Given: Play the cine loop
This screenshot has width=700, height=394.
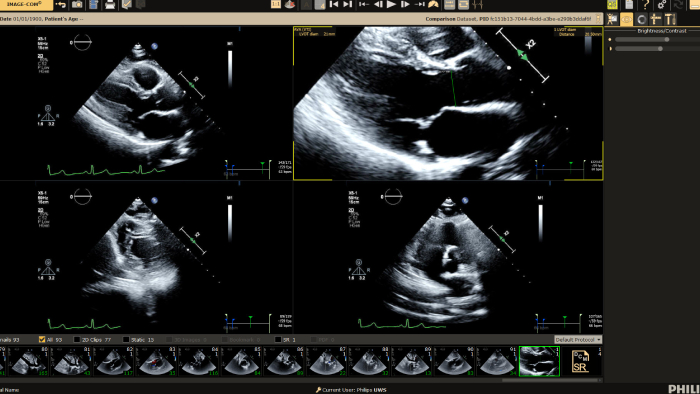Looking at the screenshot, I should click(x=391, y=4).
